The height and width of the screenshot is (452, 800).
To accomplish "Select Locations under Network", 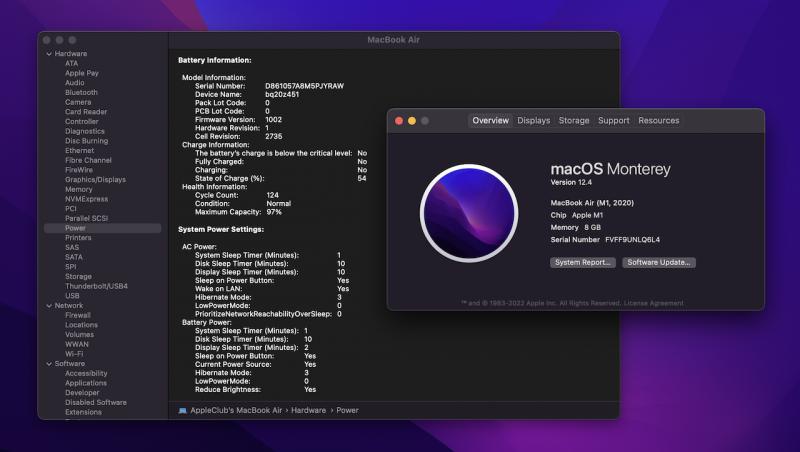I will (81, 325).
